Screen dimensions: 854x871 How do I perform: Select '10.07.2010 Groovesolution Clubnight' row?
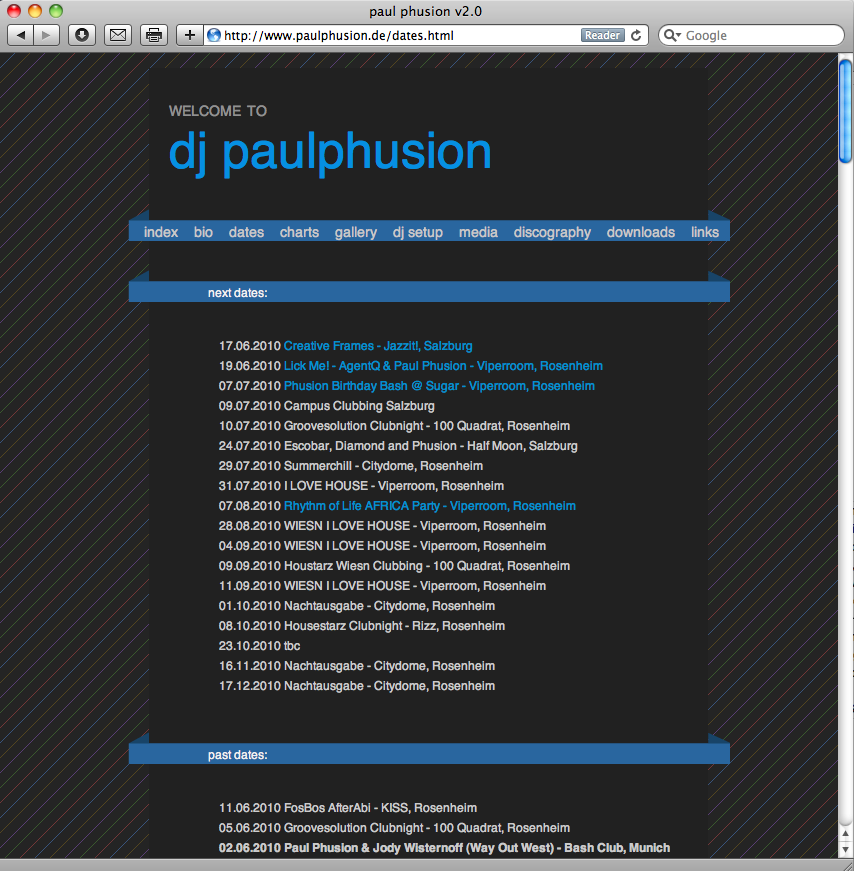(394, 426)
